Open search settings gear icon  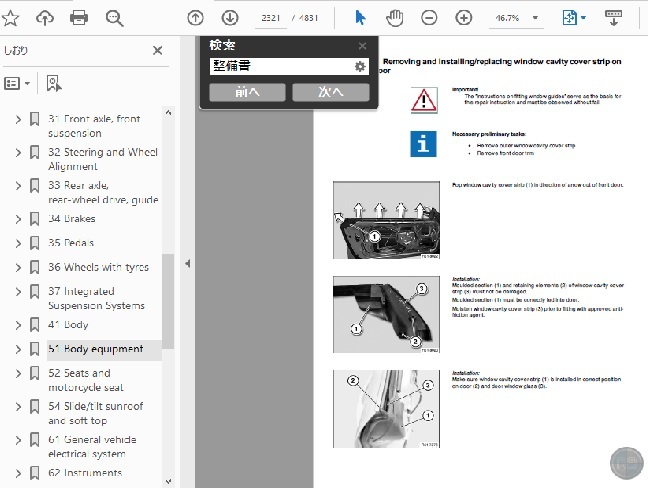[360, 66]
